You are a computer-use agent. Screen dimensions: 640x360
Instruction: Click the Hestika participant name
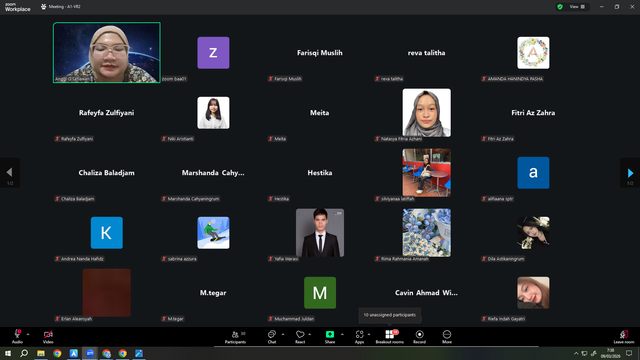pyautogui.click(x=320, y=173)
